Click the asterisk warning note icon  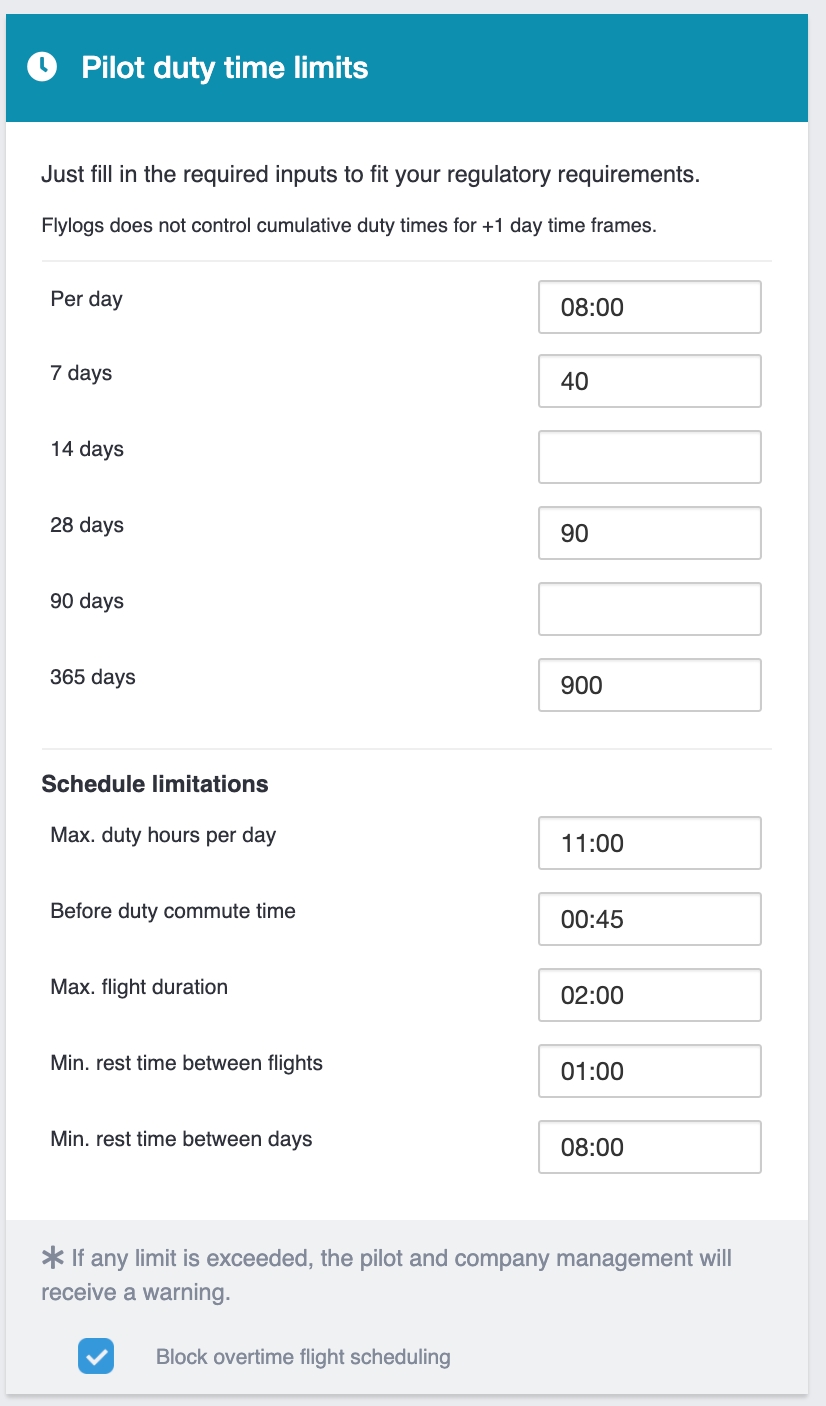[x=54, y=1258]
